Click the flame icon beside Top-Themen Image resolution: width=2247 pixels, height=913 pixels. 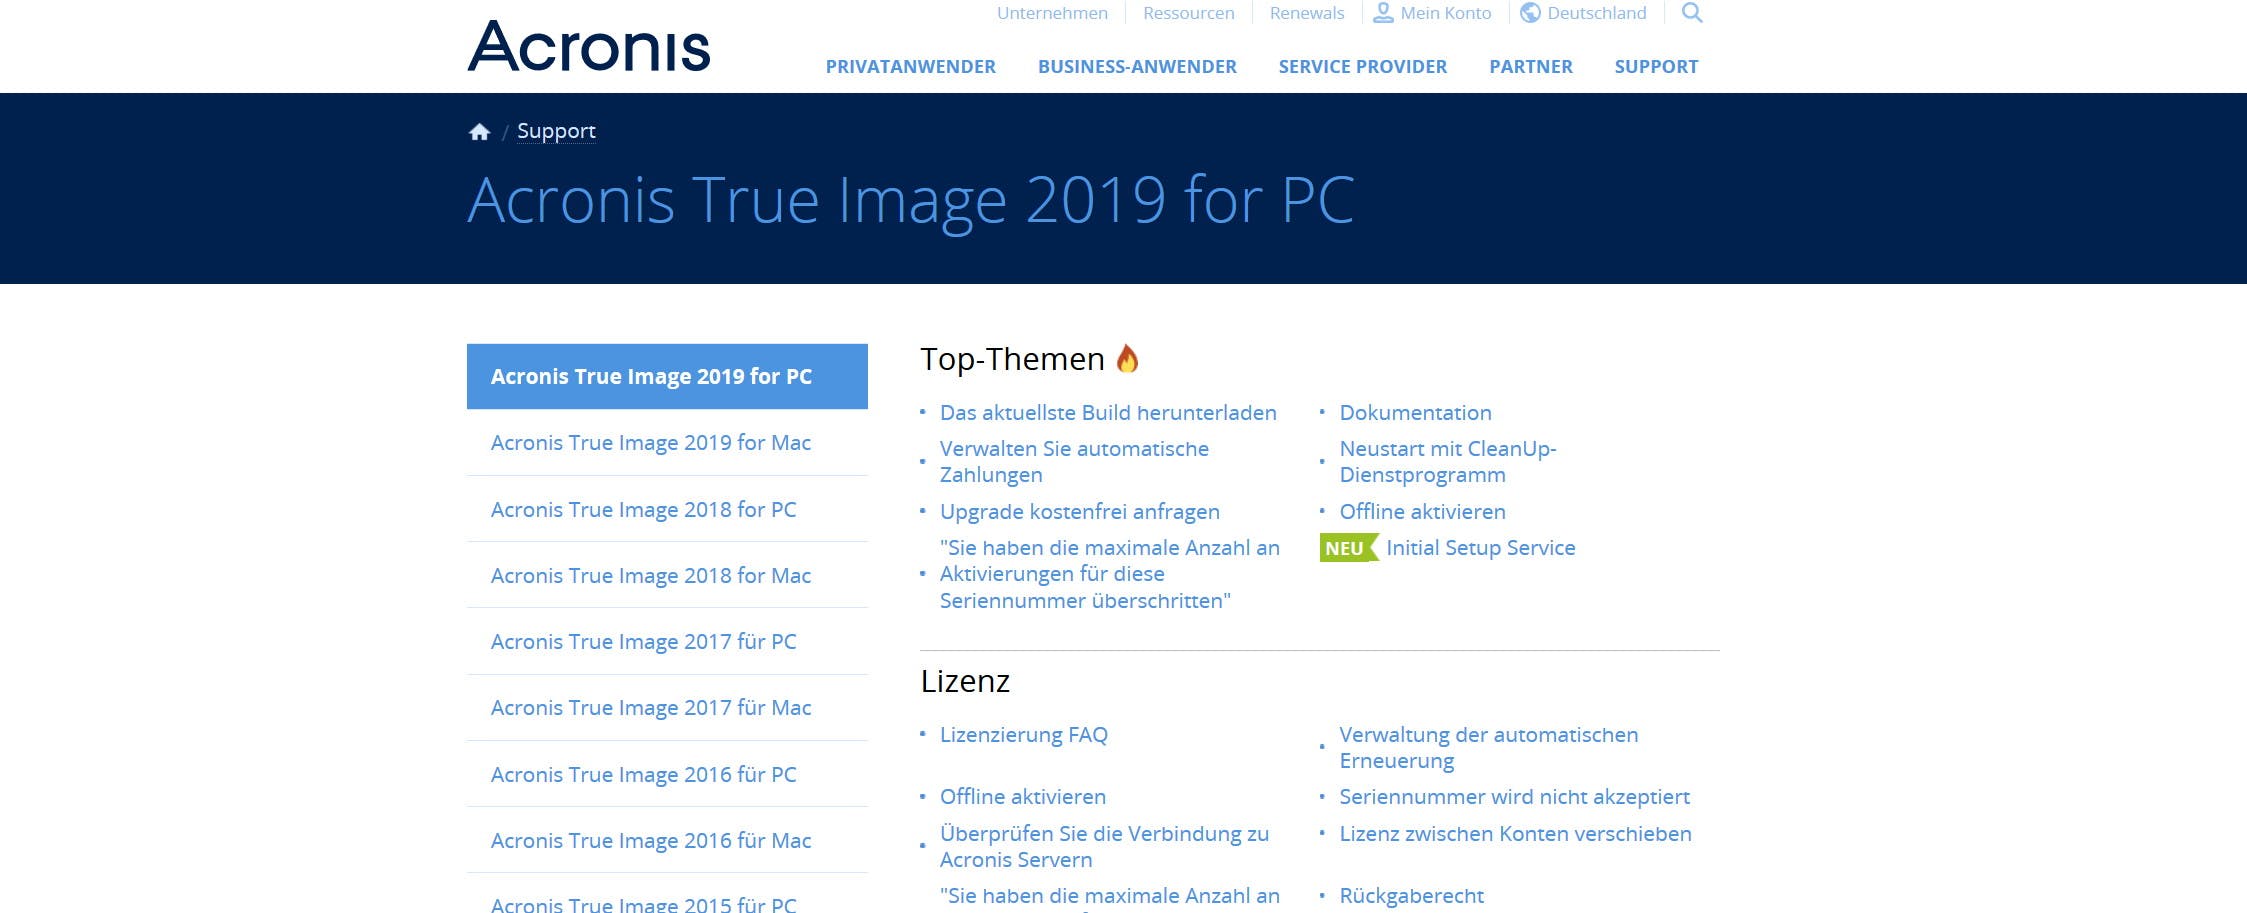tap(1127, 358)
